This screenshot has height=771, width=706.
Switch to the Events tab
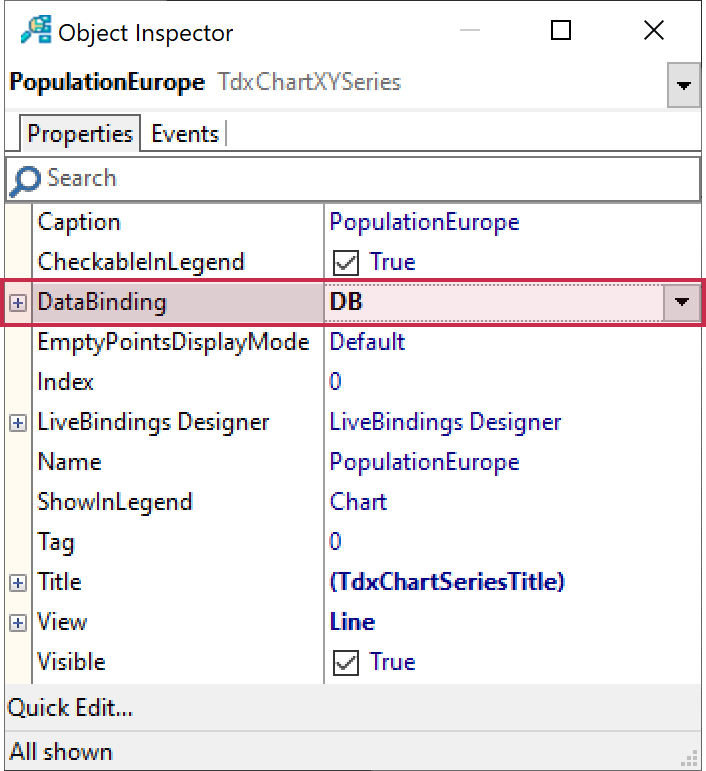185,134
